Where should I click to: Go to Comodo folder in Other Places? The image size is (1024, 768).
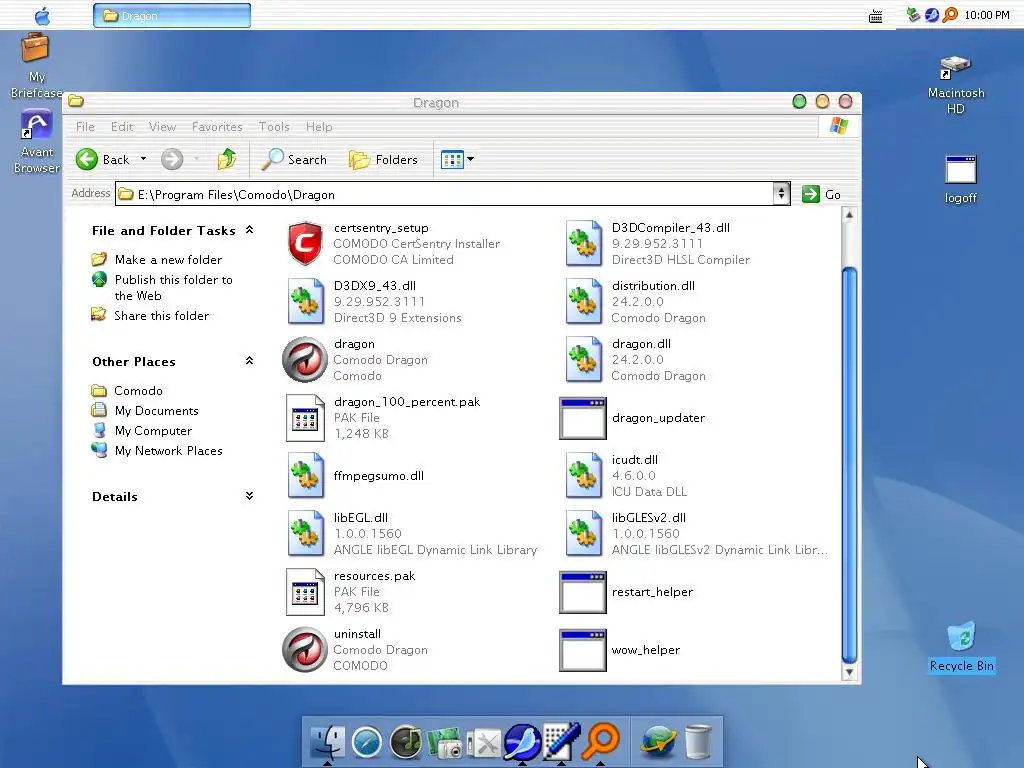click(x=138, y=391)
